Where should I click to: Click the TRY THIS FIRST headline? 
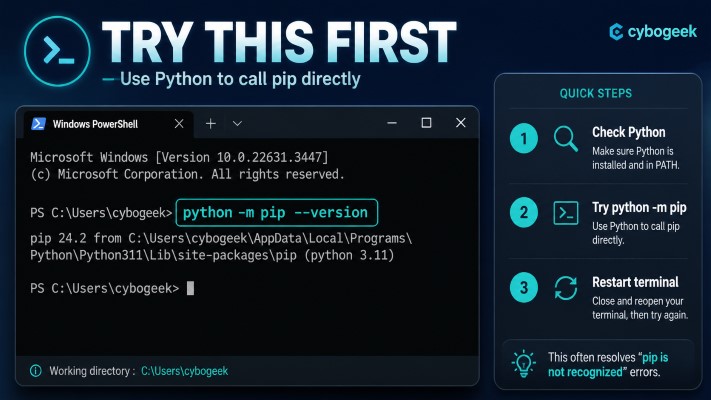pos(279,42)
